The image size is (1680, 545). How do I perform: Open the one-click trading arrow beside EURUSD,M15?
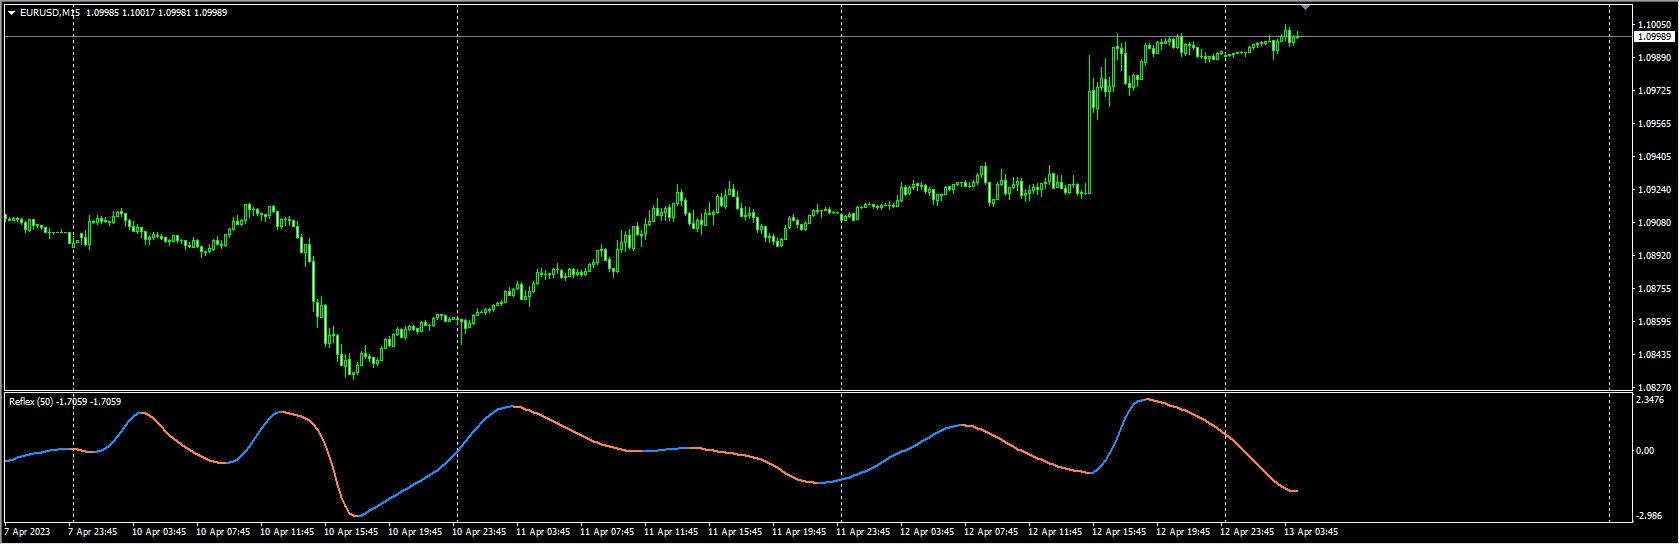point(11,13)
